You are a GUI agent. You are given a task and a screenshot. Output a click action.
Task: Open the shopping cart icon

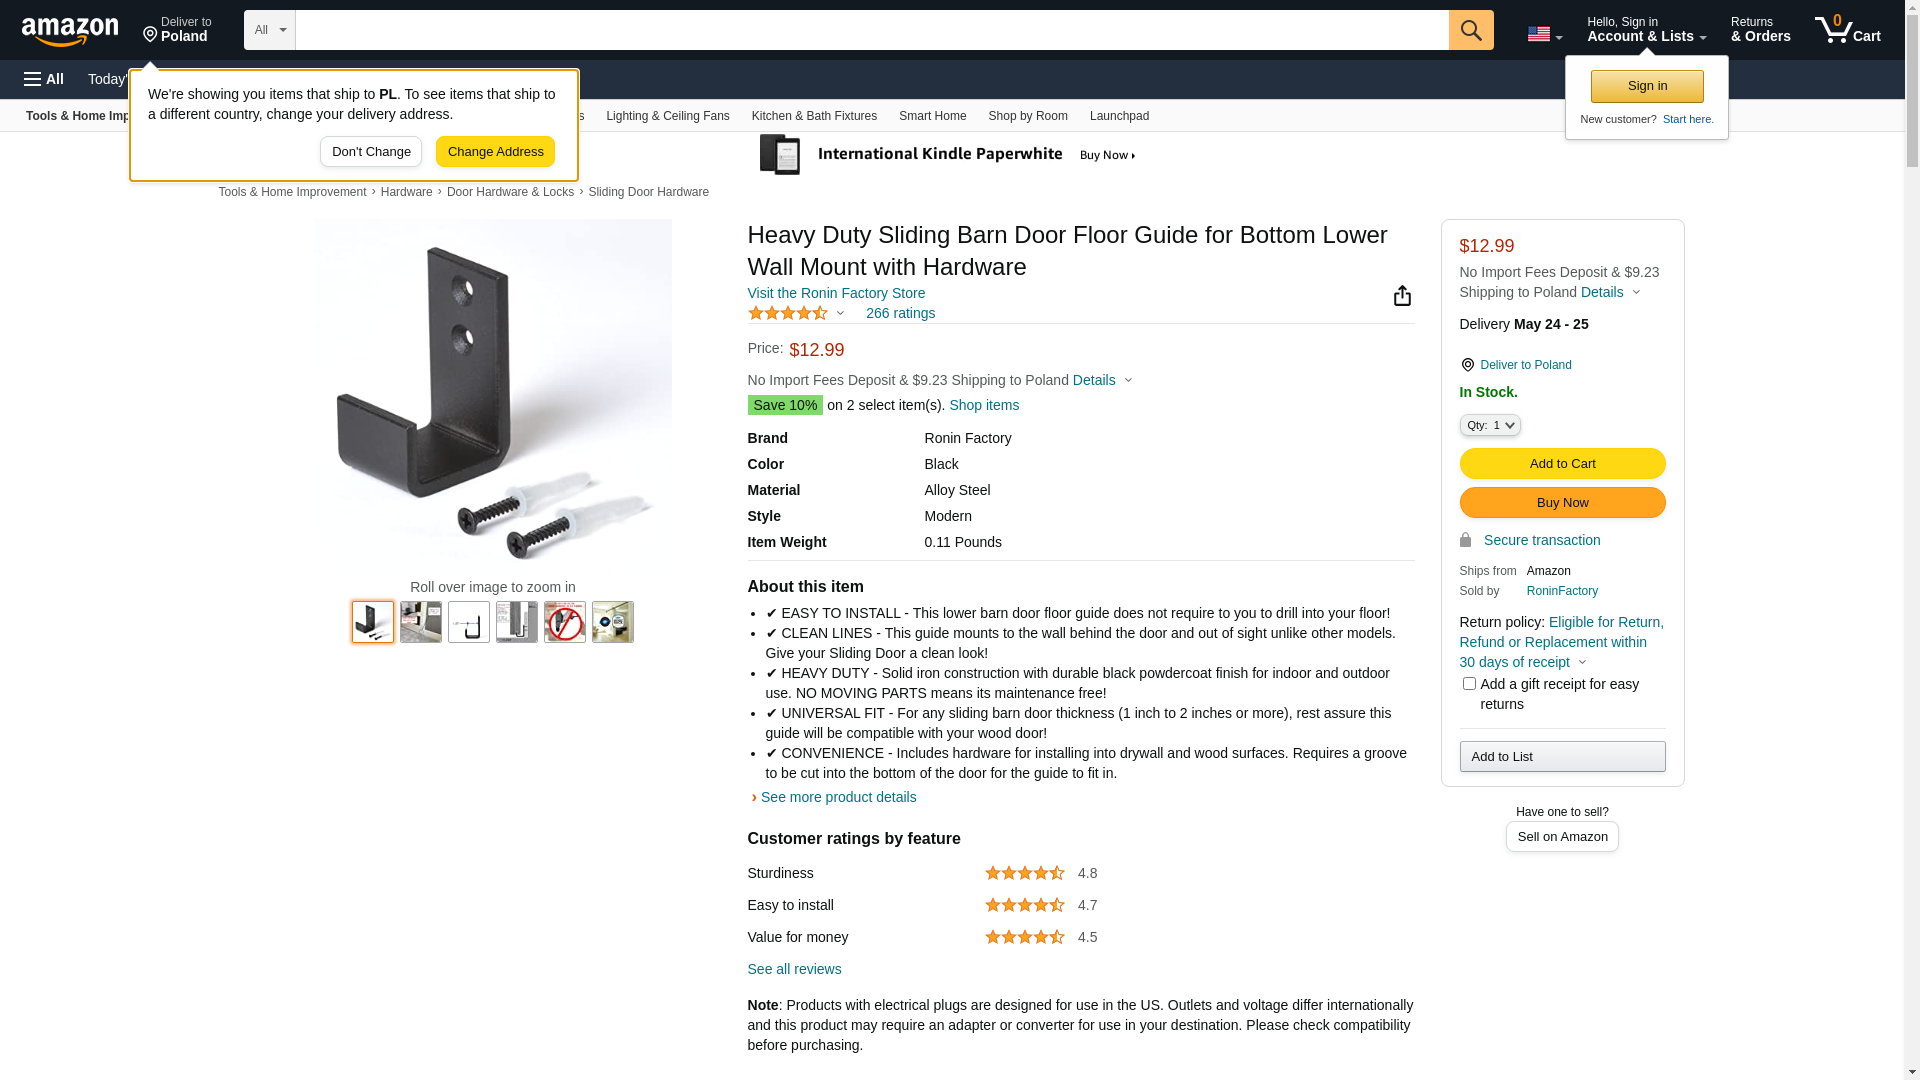(1848, 30)
